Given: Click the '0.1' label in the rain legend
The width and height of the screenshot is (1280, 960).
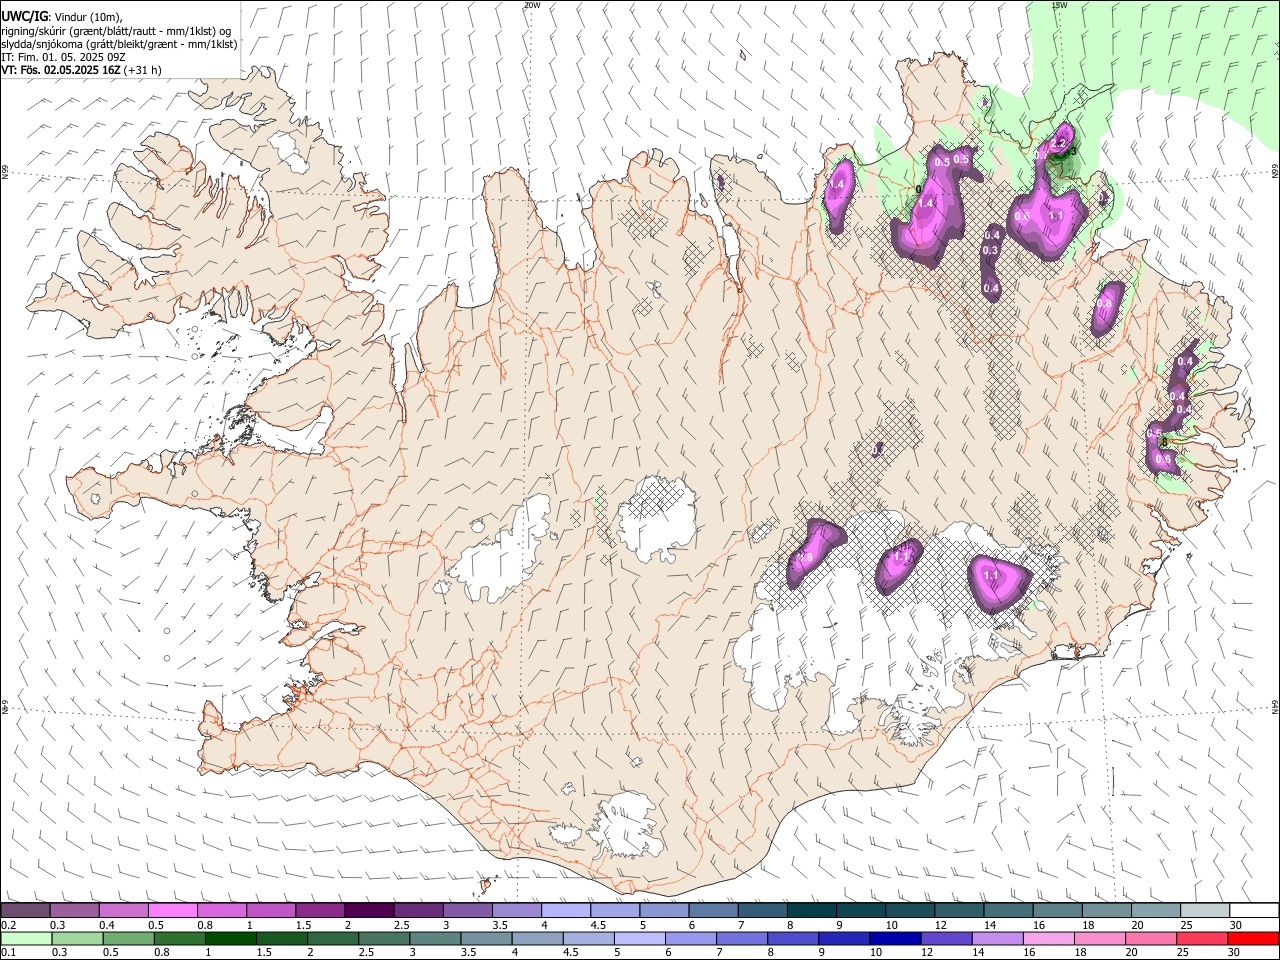Looking at the screenshot, I should click(8, 953).
